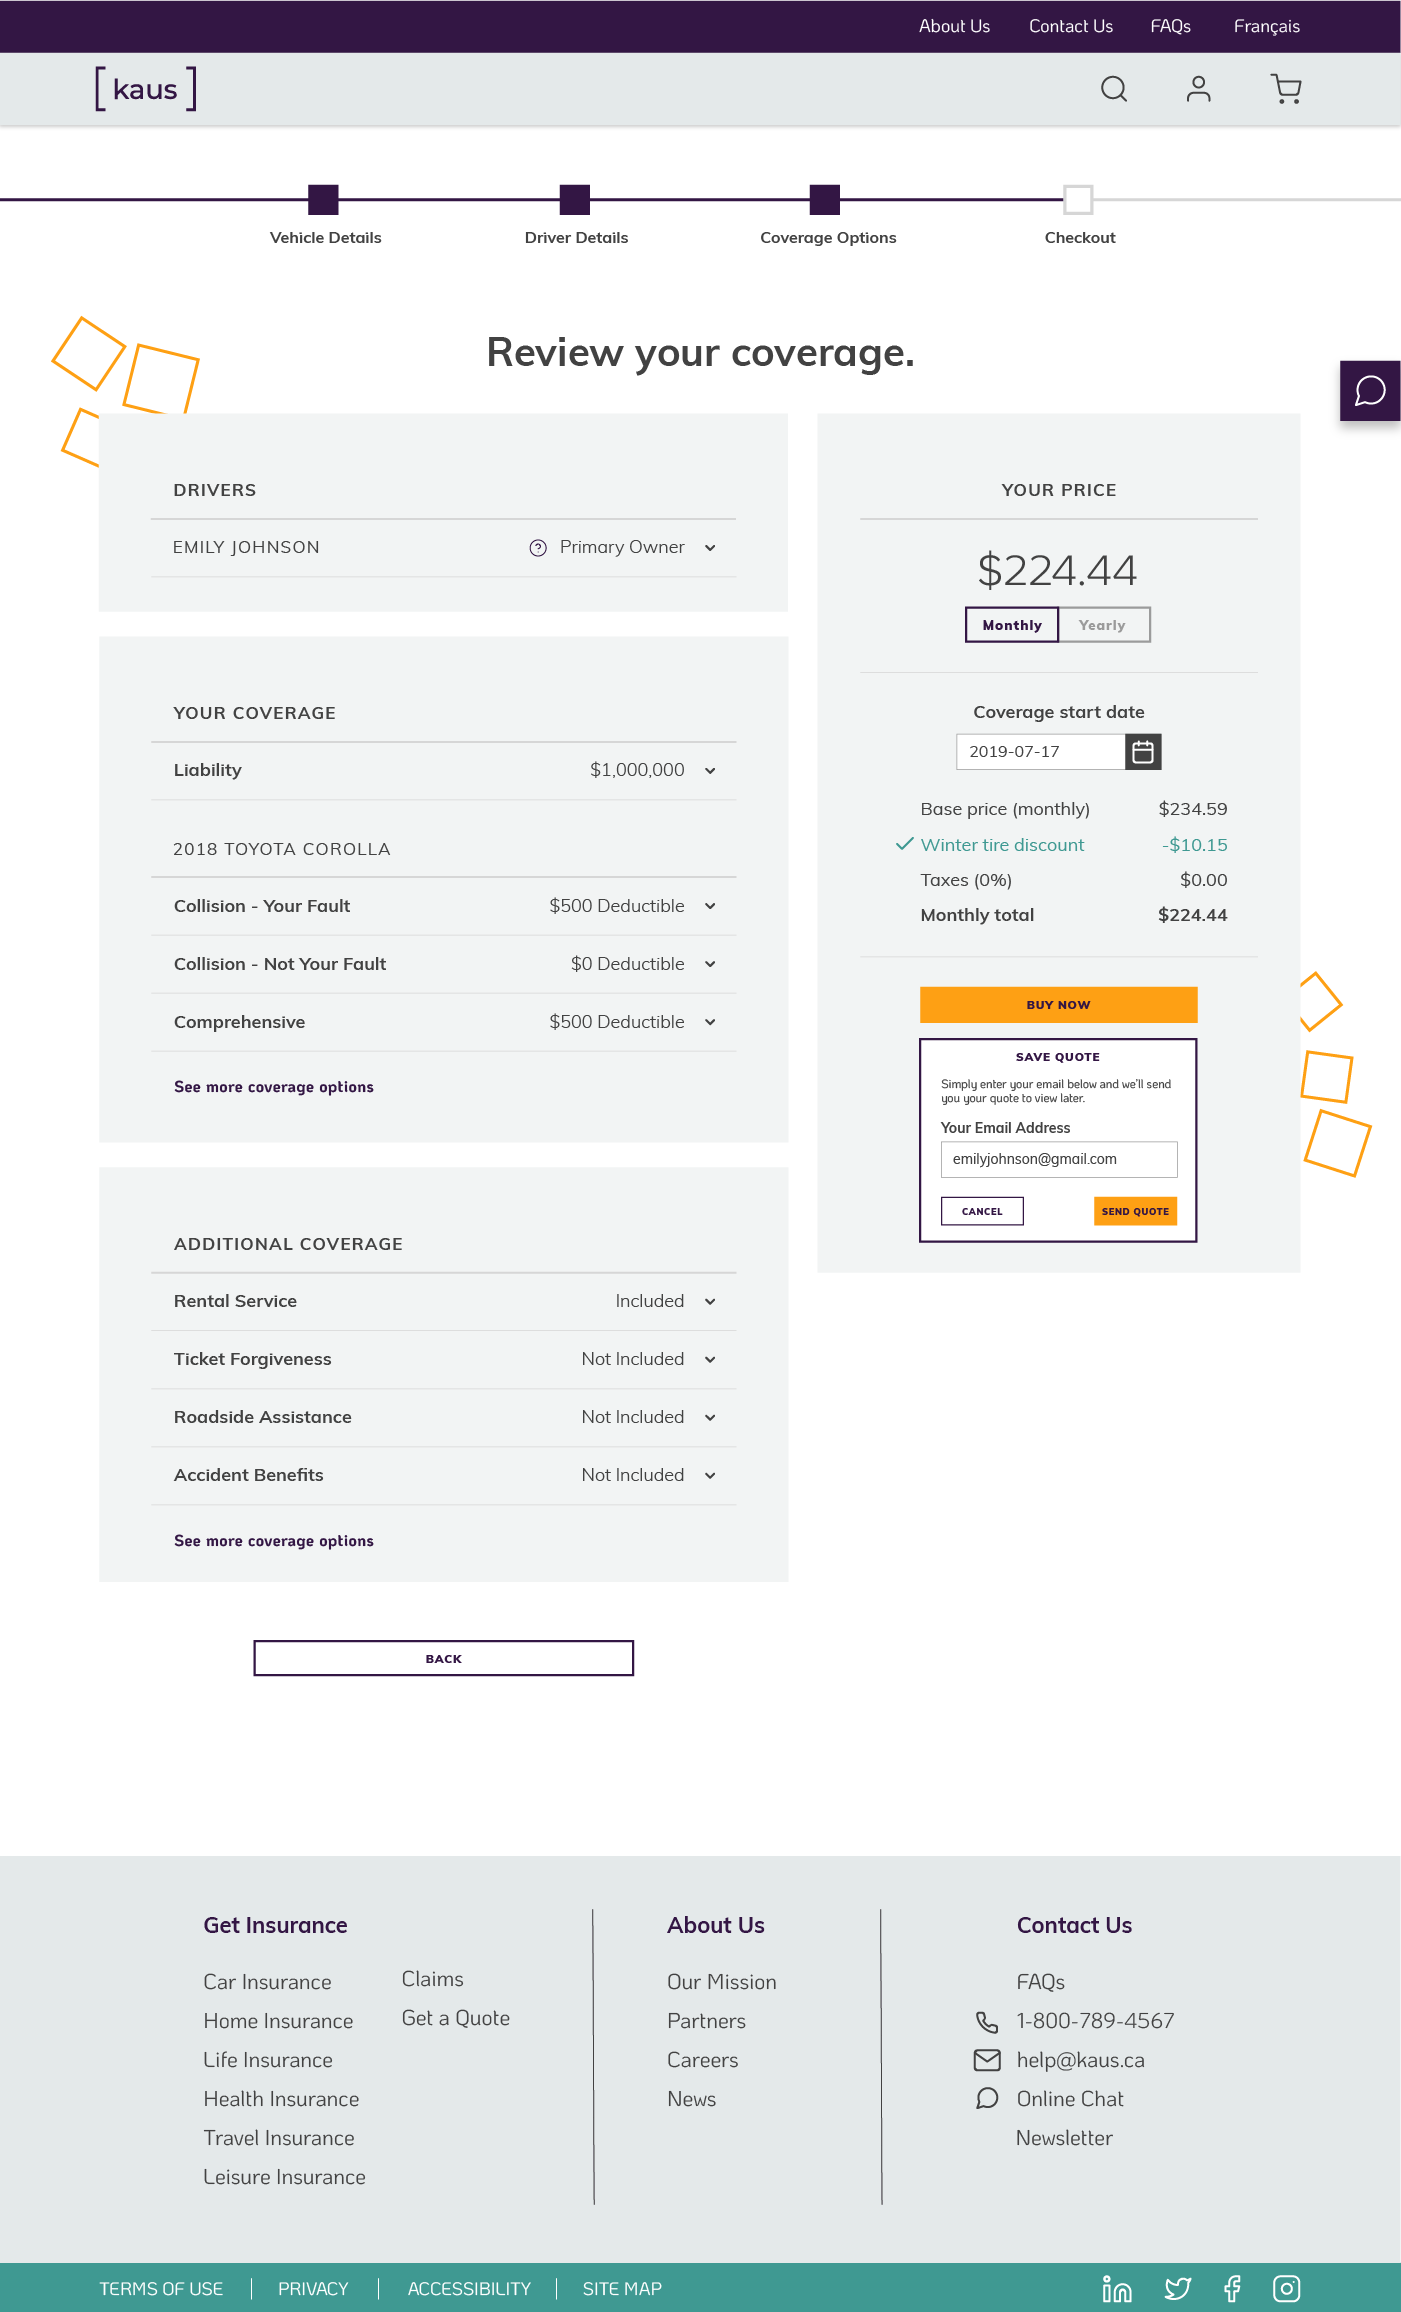Viewport: 1401px width, 2312px height.
Task: Expand the Liability $1,000,000 dropdown
Action: [x=710, y=771]
